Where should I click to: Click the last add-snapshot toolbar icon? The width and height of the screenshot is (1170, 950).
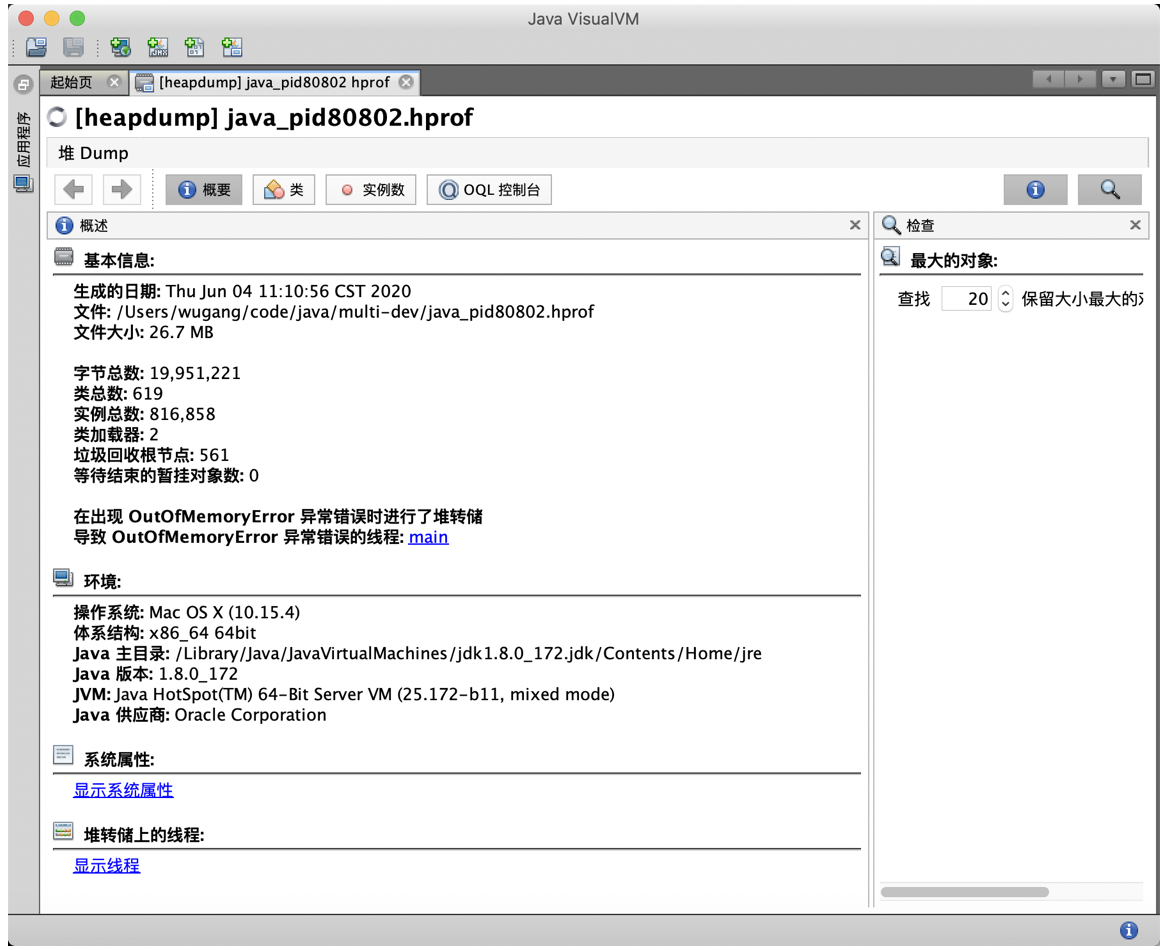pos(231,47)
